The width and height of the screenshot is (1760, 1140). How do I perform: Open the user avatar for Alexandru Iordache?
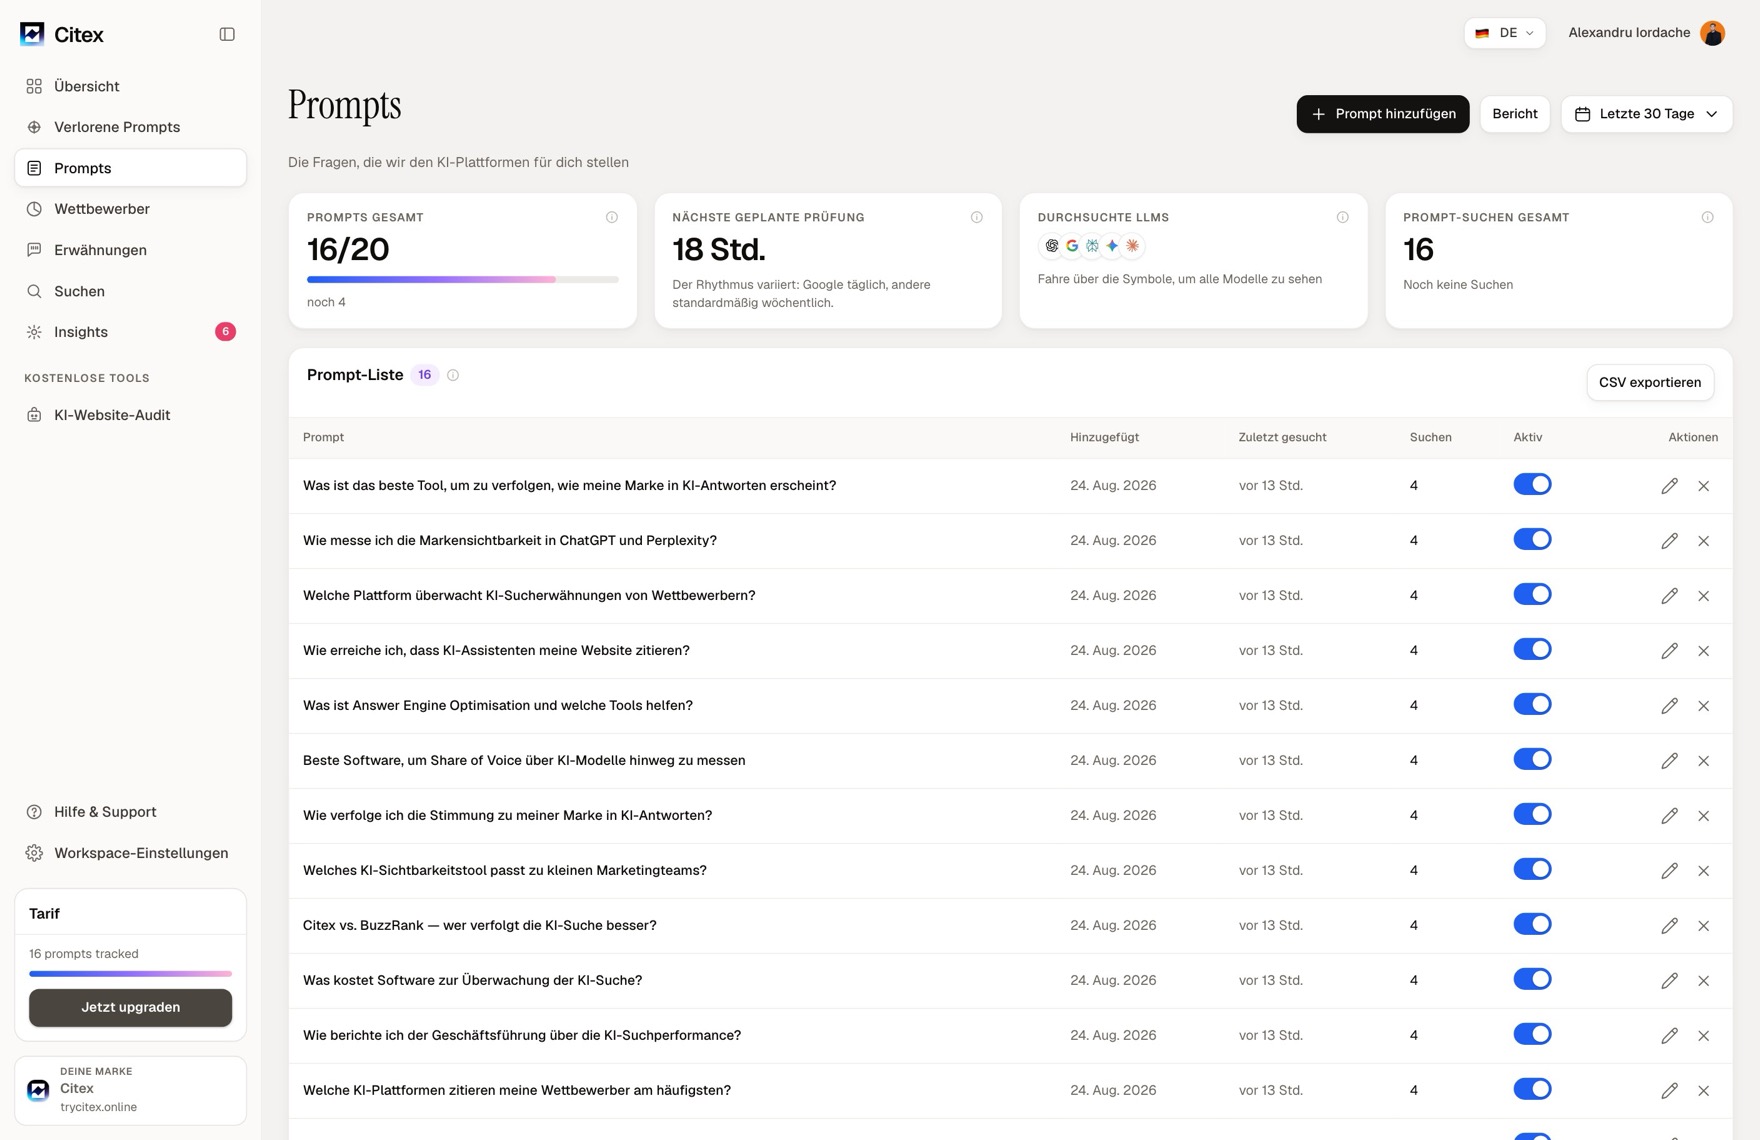point(1712,33)
